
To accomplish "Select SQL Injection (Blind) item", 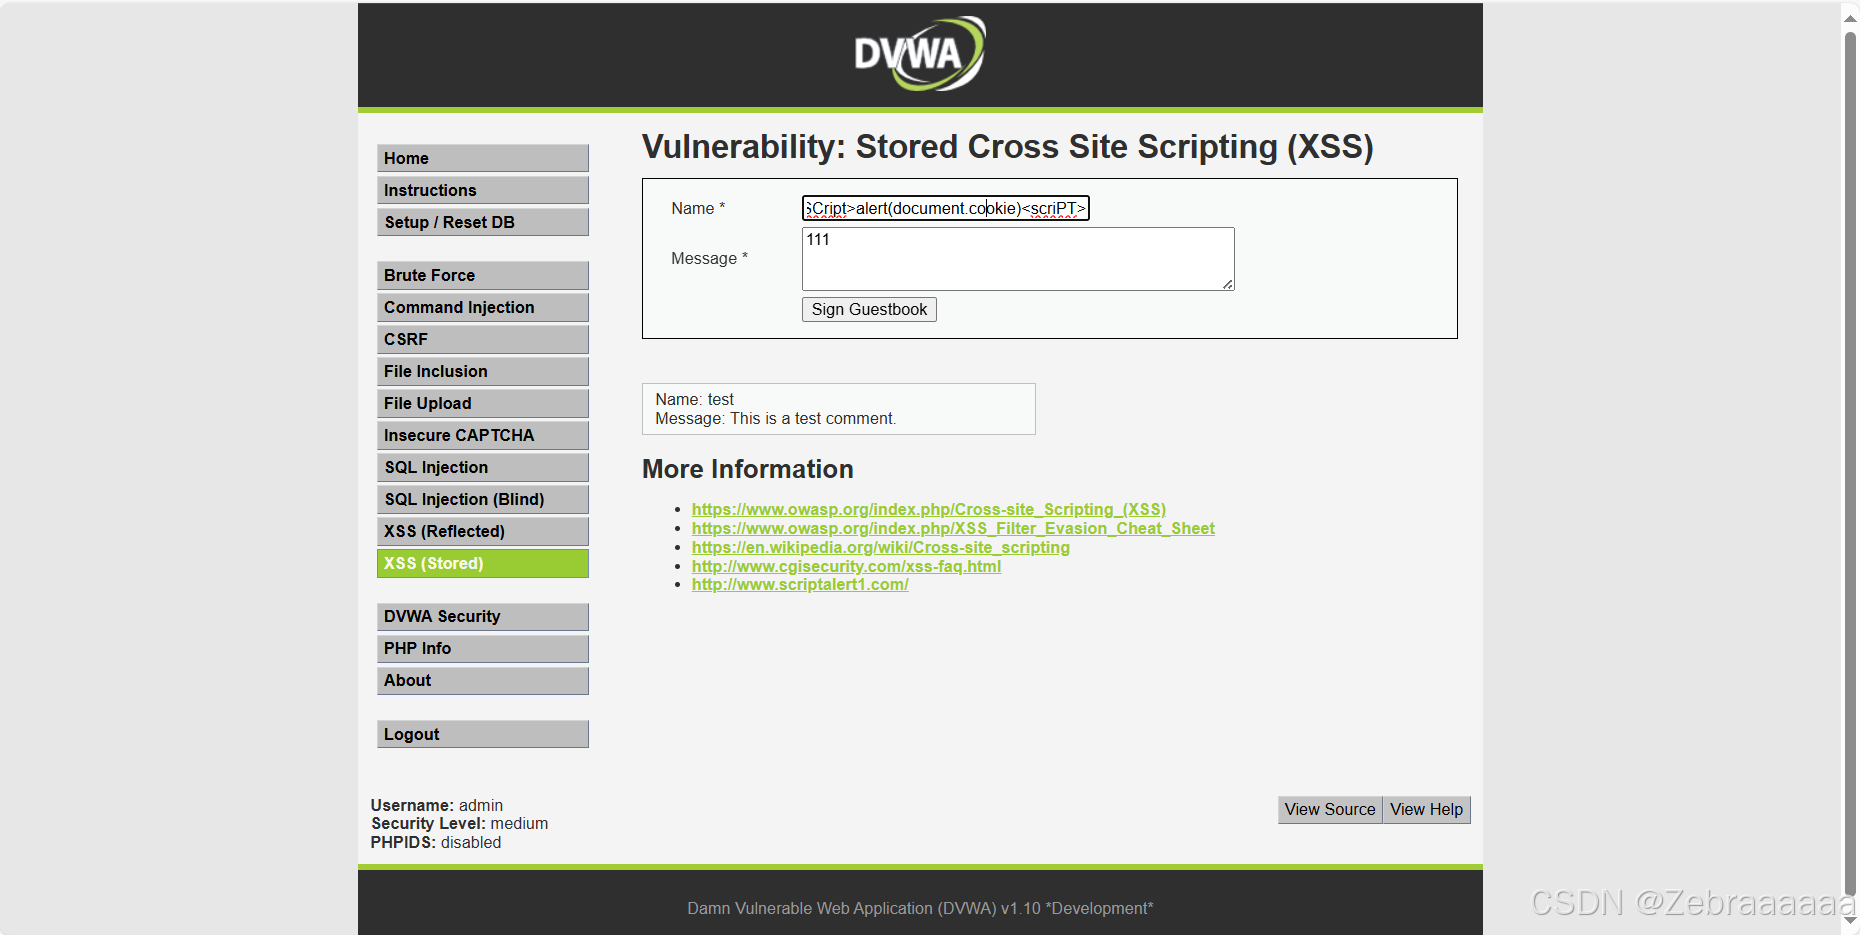I will [483, 499].
